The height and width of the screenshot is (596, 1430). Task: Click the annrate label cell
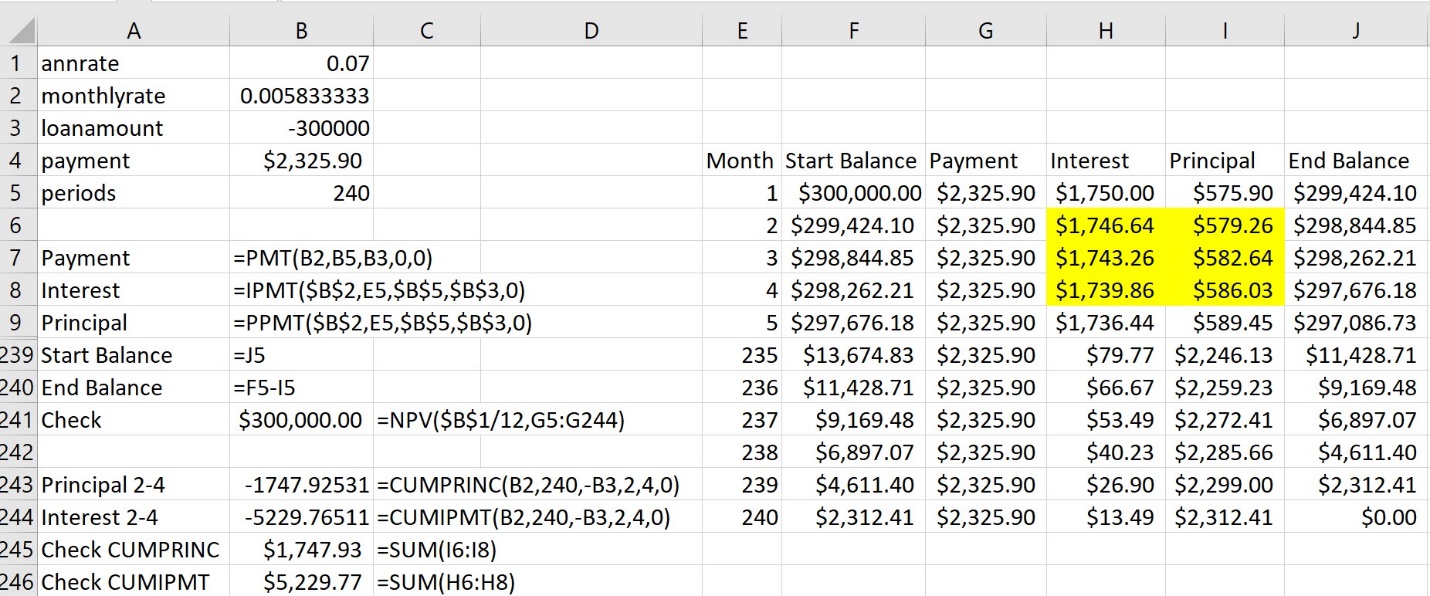[x=134, y=63]
